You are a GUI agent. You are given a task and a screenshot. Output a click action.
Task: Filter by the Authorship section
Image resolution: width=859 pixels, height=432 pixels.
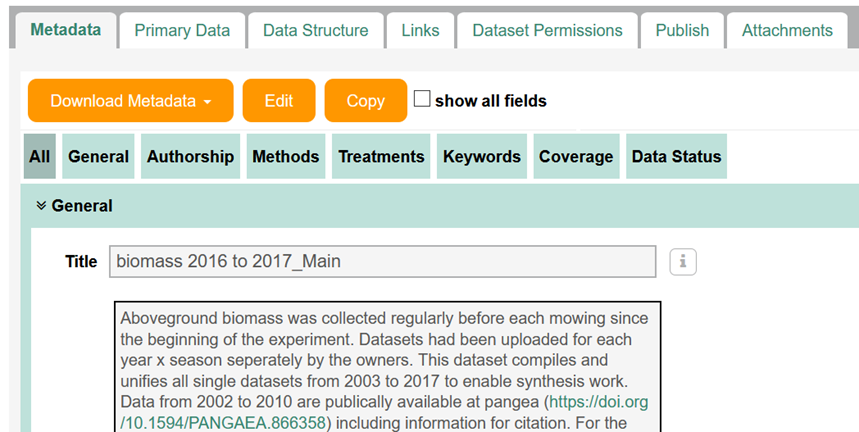(190, 156)
